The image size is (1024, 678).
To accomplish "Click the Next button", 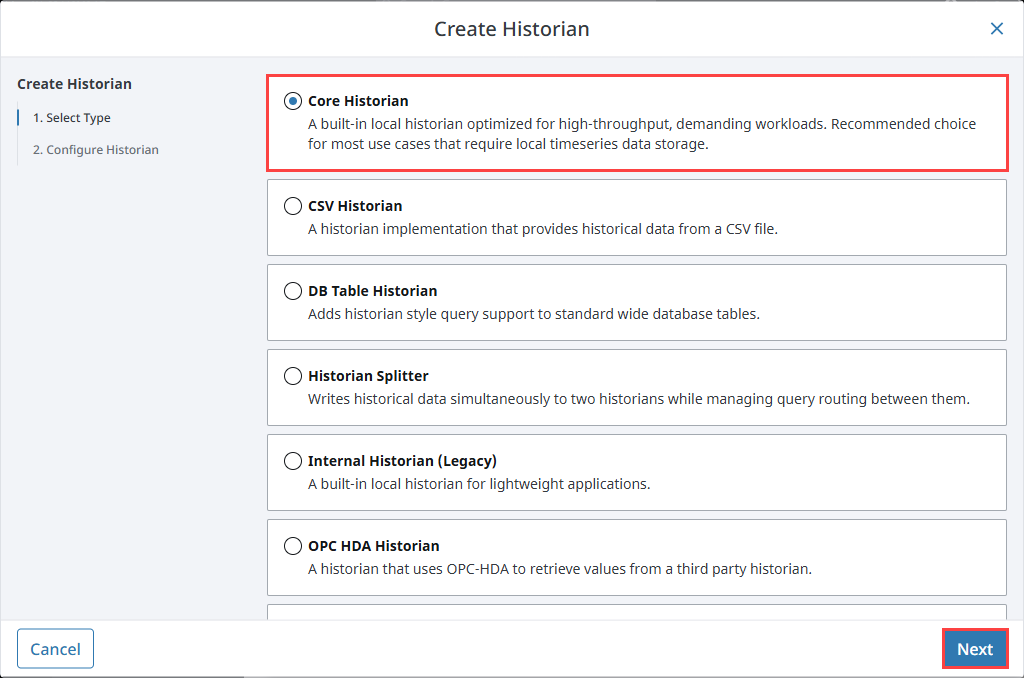I will click(975, 648).
